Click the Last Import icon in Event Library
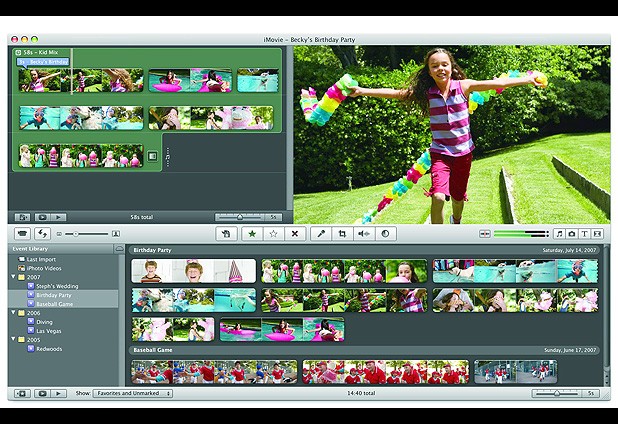618x424 pixels. click(21, 259)
